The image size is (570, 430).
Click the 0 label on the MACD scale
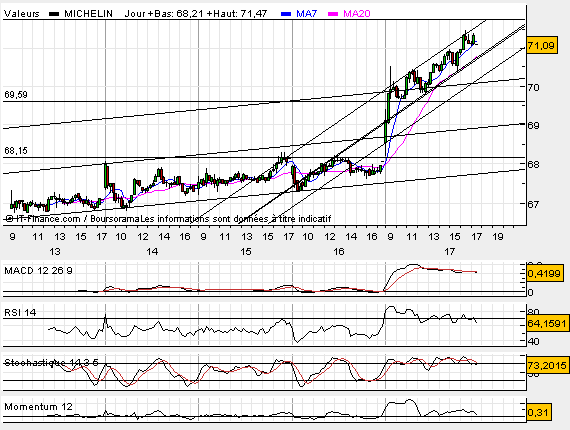[530, 293]
